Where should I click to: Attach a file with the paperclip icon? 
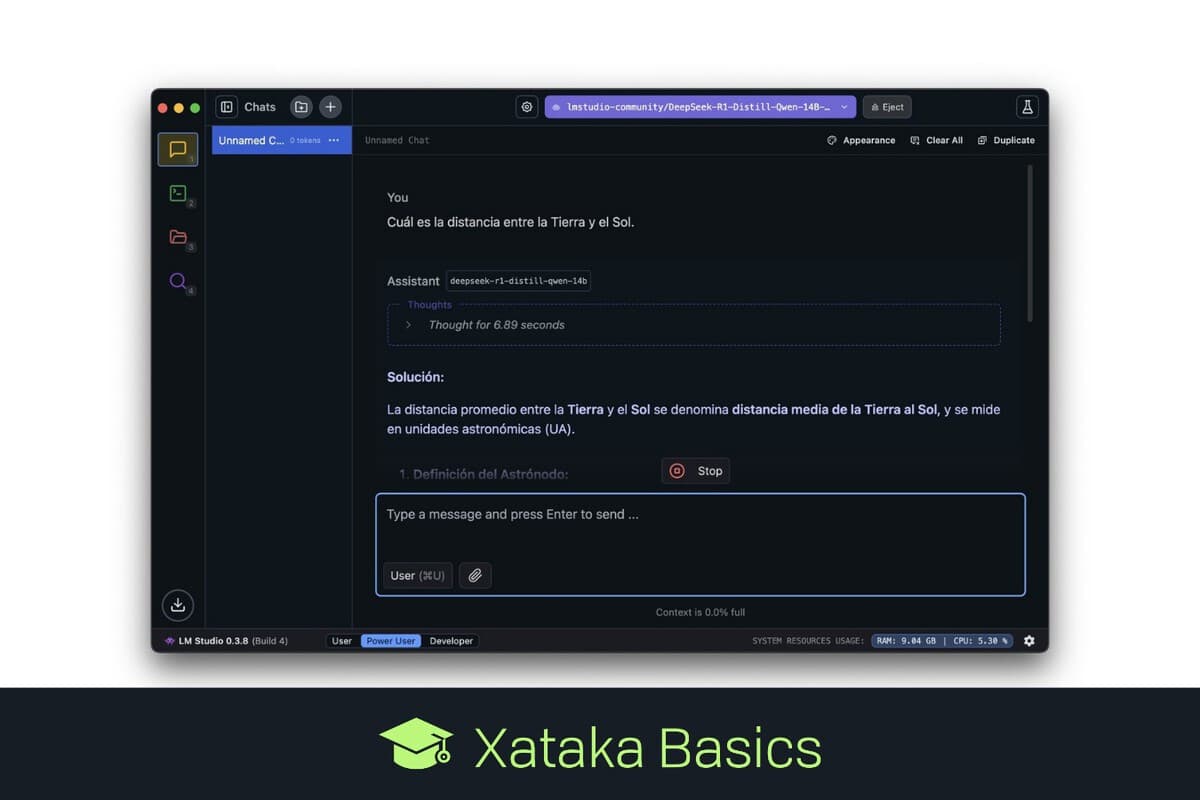click(x=475, y=575)
